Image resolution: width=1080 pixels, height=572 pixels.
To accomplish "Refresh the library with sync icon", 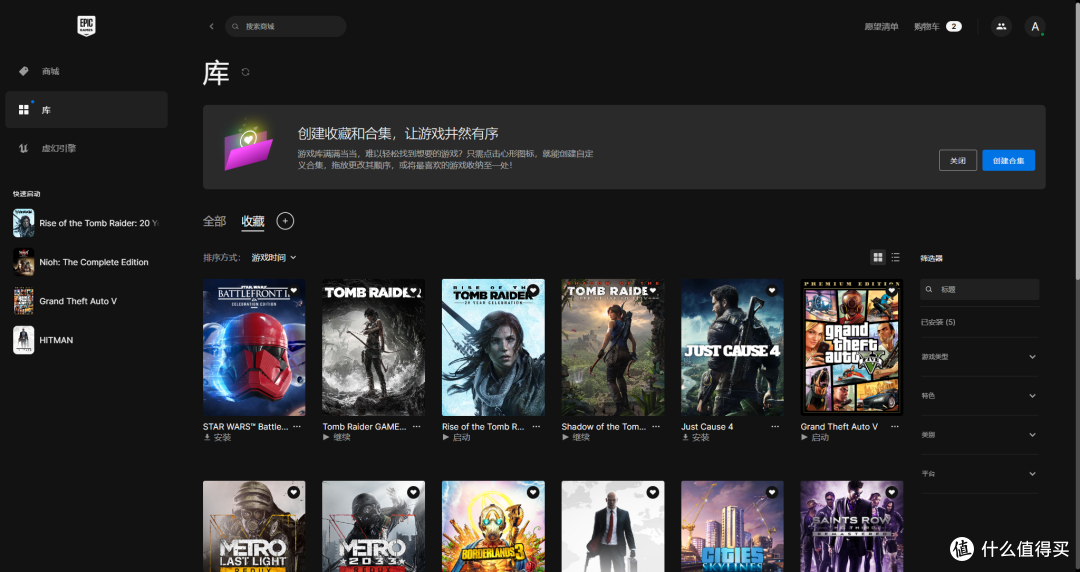I will (245, 72).
